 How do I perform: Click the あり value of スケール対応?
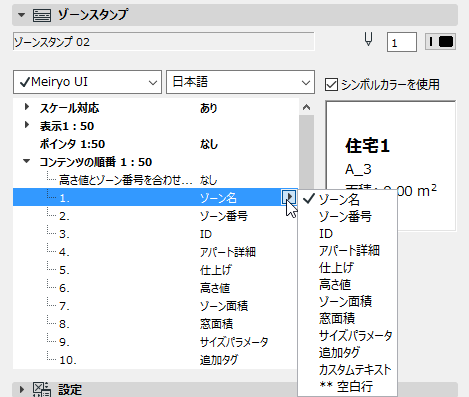[209, 108]
